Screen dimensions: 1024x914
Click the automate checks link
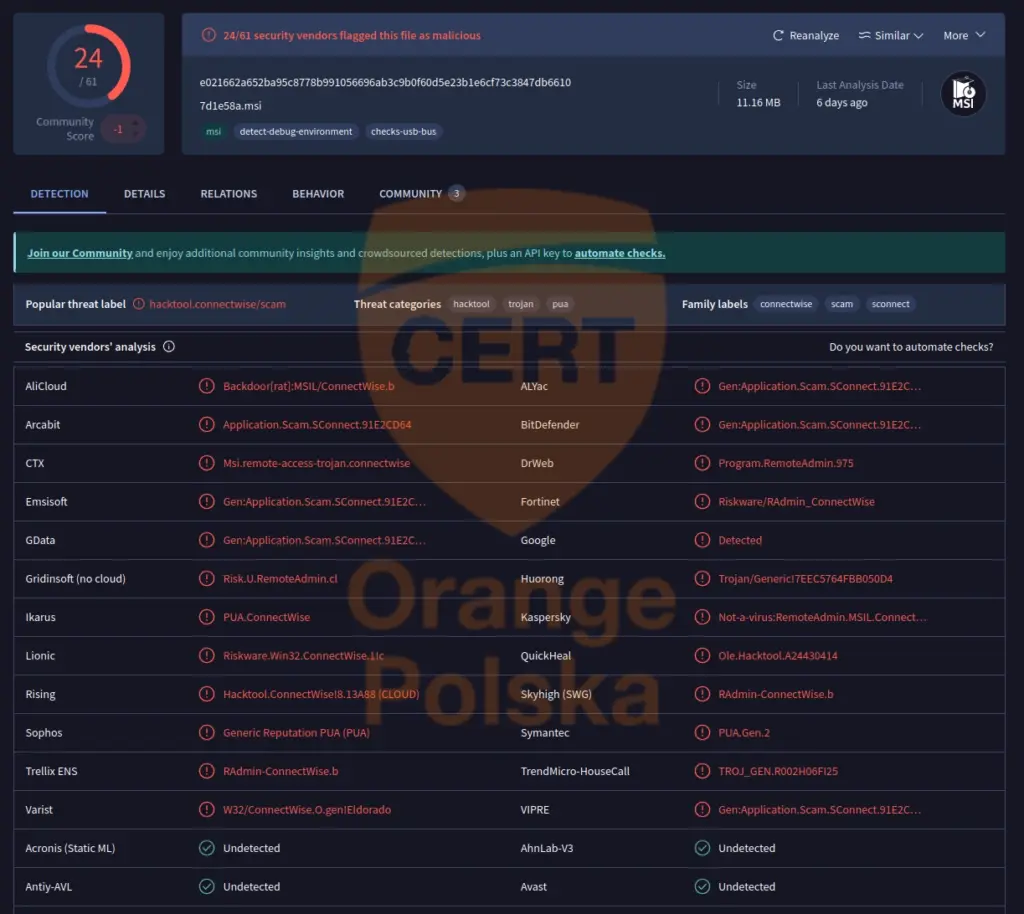click(620, 253)
